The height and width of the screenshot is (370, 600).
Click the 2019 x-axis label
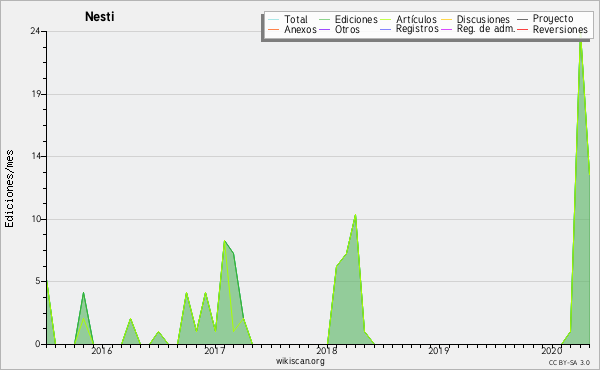439,350
